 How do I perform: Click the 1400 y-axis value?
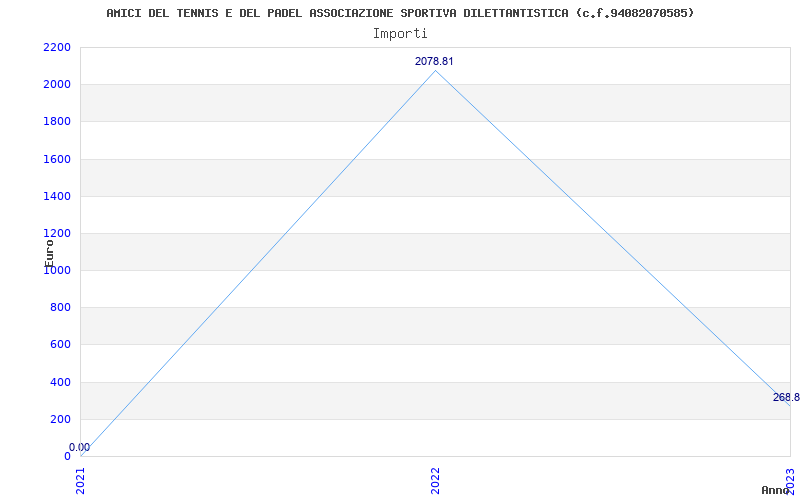[57, 196]
